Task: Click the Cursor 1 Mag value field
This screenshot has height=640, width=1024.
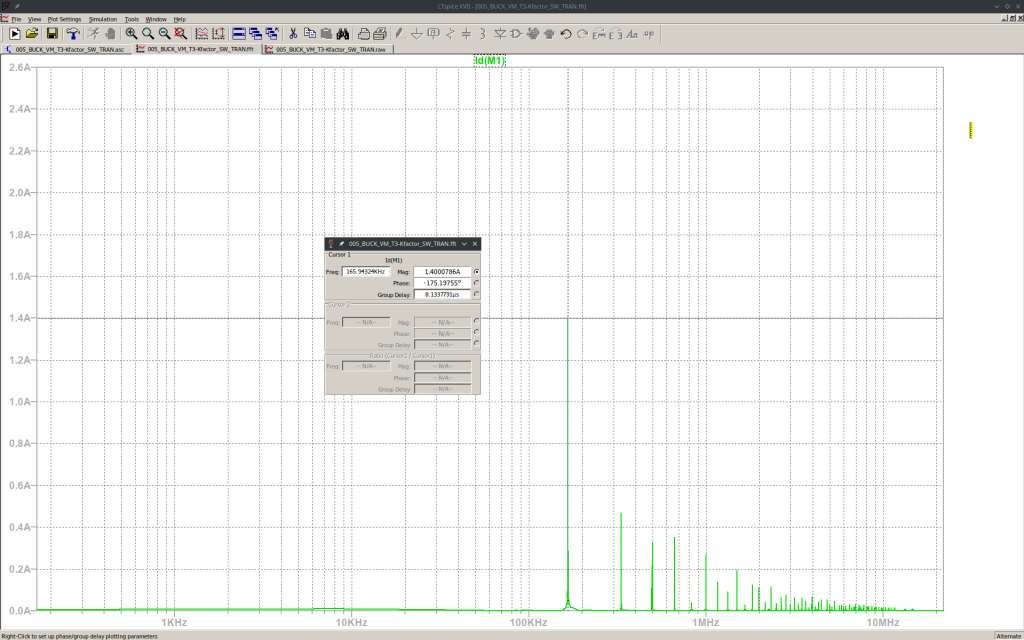Action: (442, 272)
